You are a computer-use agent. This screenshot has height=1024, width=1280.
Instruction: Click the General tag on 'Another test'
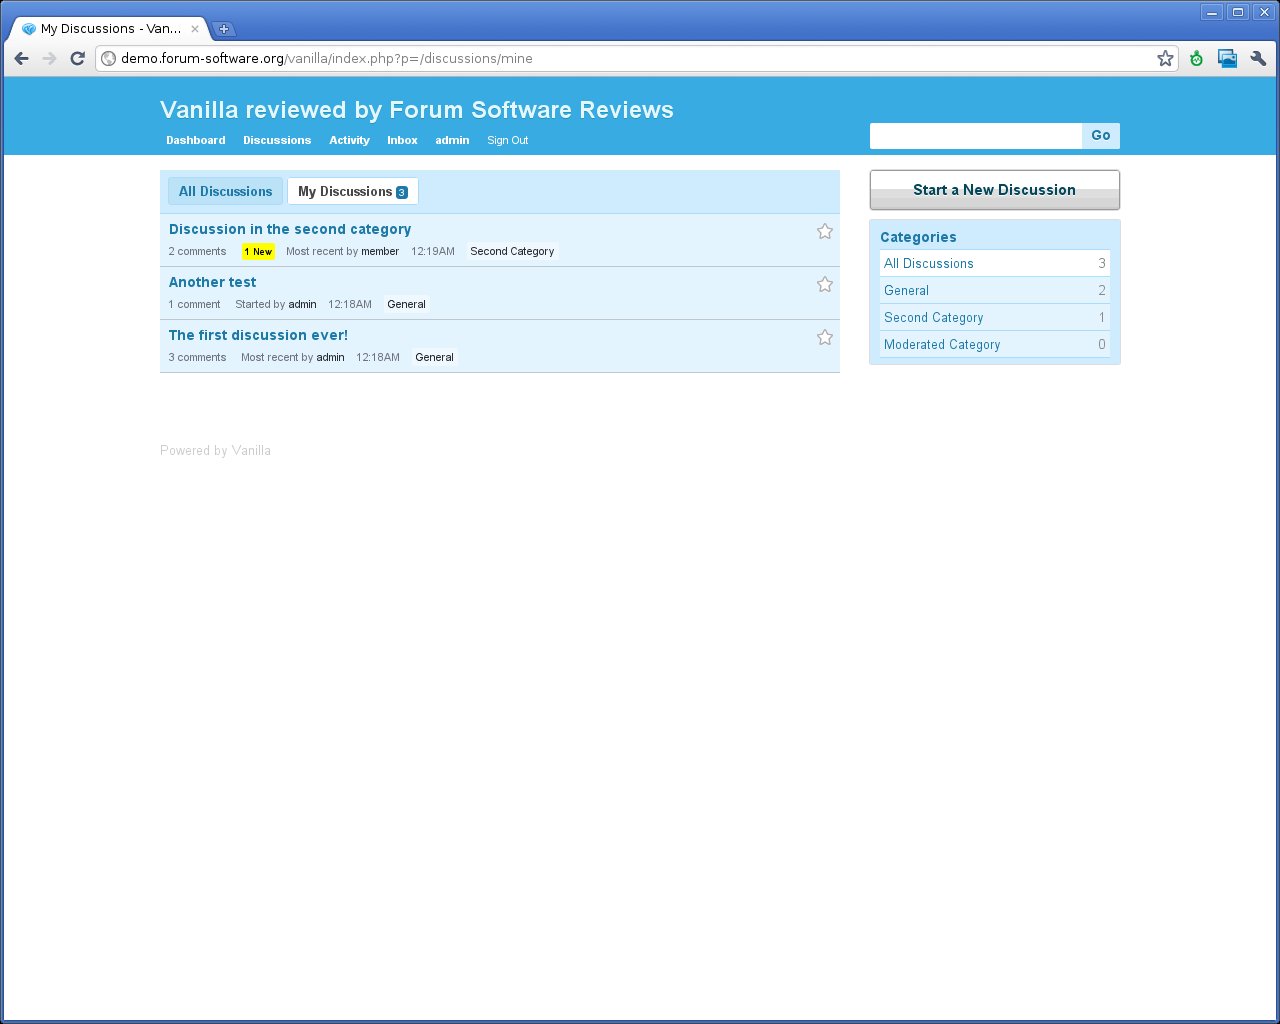(406, 304)
